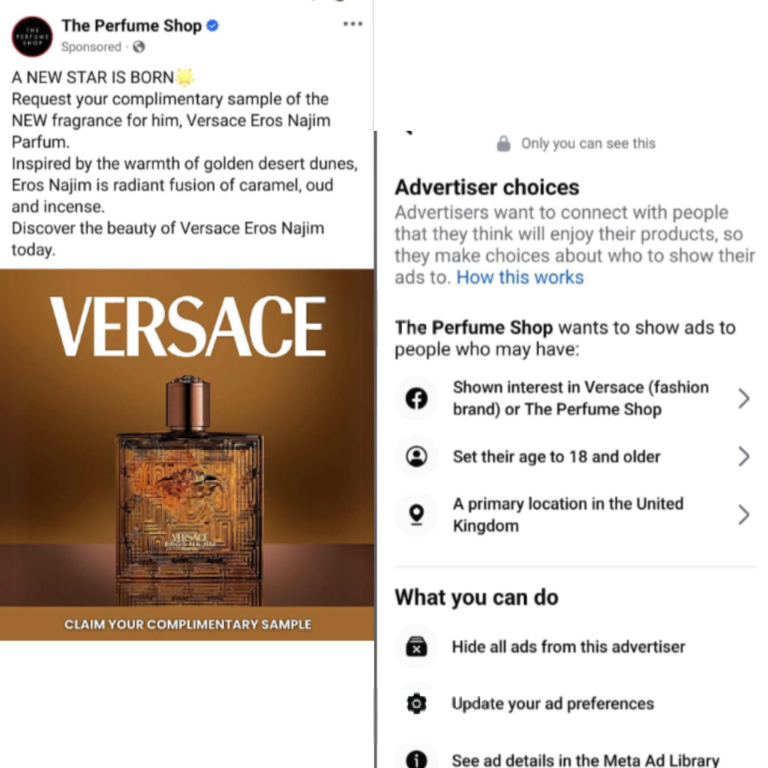Click the Facebook interest icon

click(x=417, y=399)
